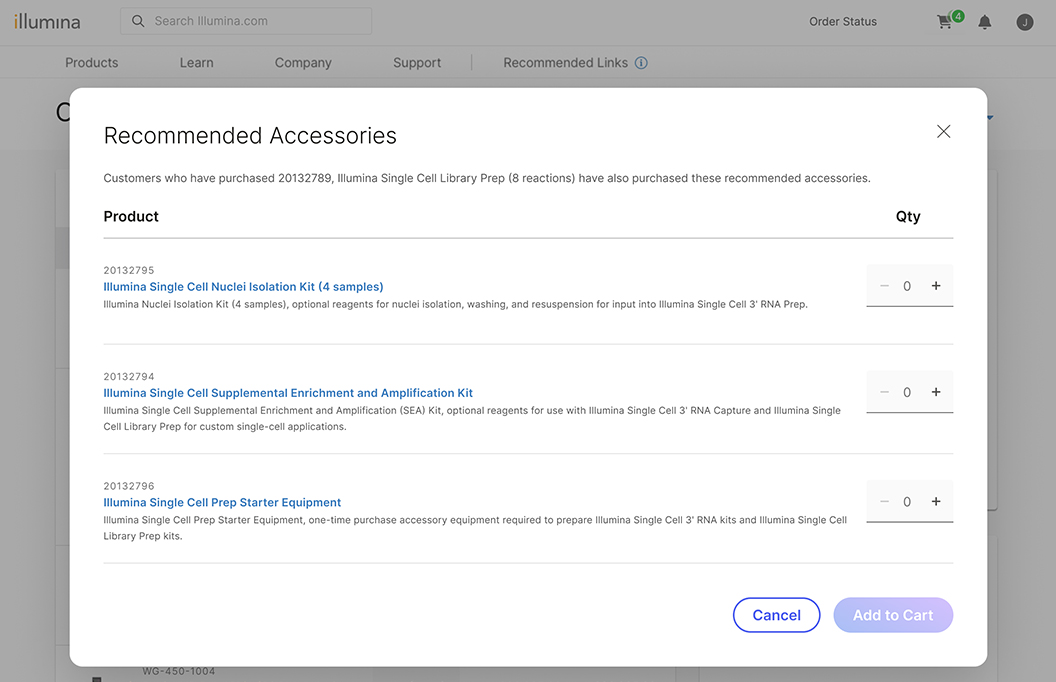Open the Support menu
This screenshot has width=1056, height=682.
[x=417, y=63]
